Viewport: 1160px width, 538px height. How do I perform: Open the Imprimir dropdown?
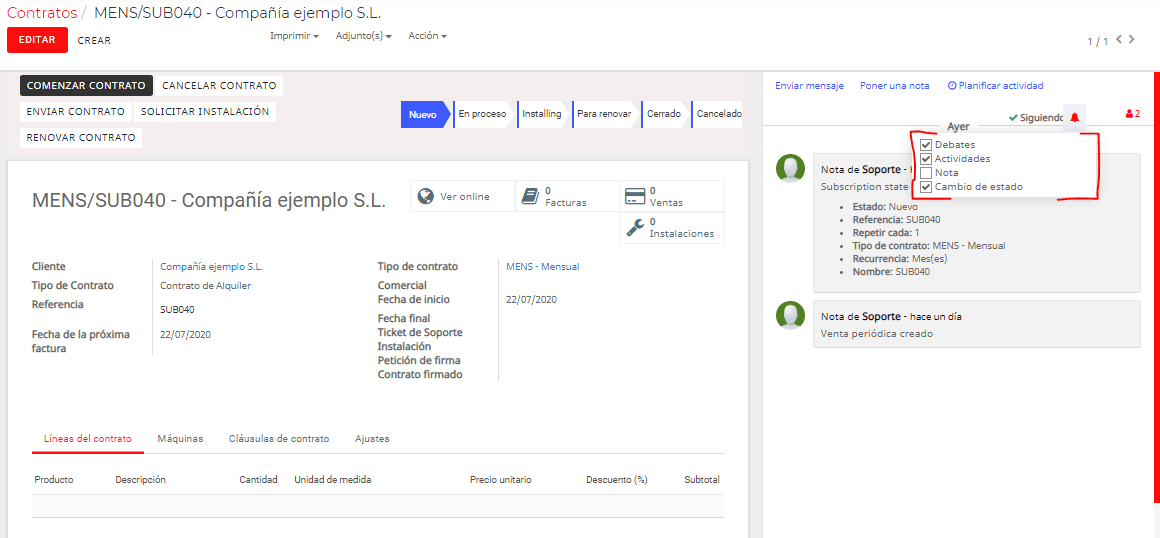point(294,36)
